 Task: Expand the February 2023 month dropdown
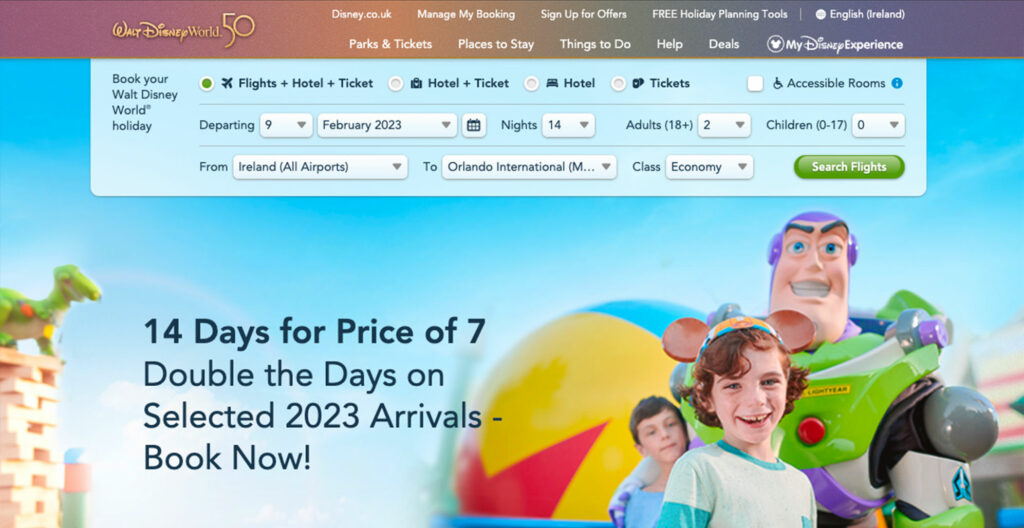pos(387,125)
